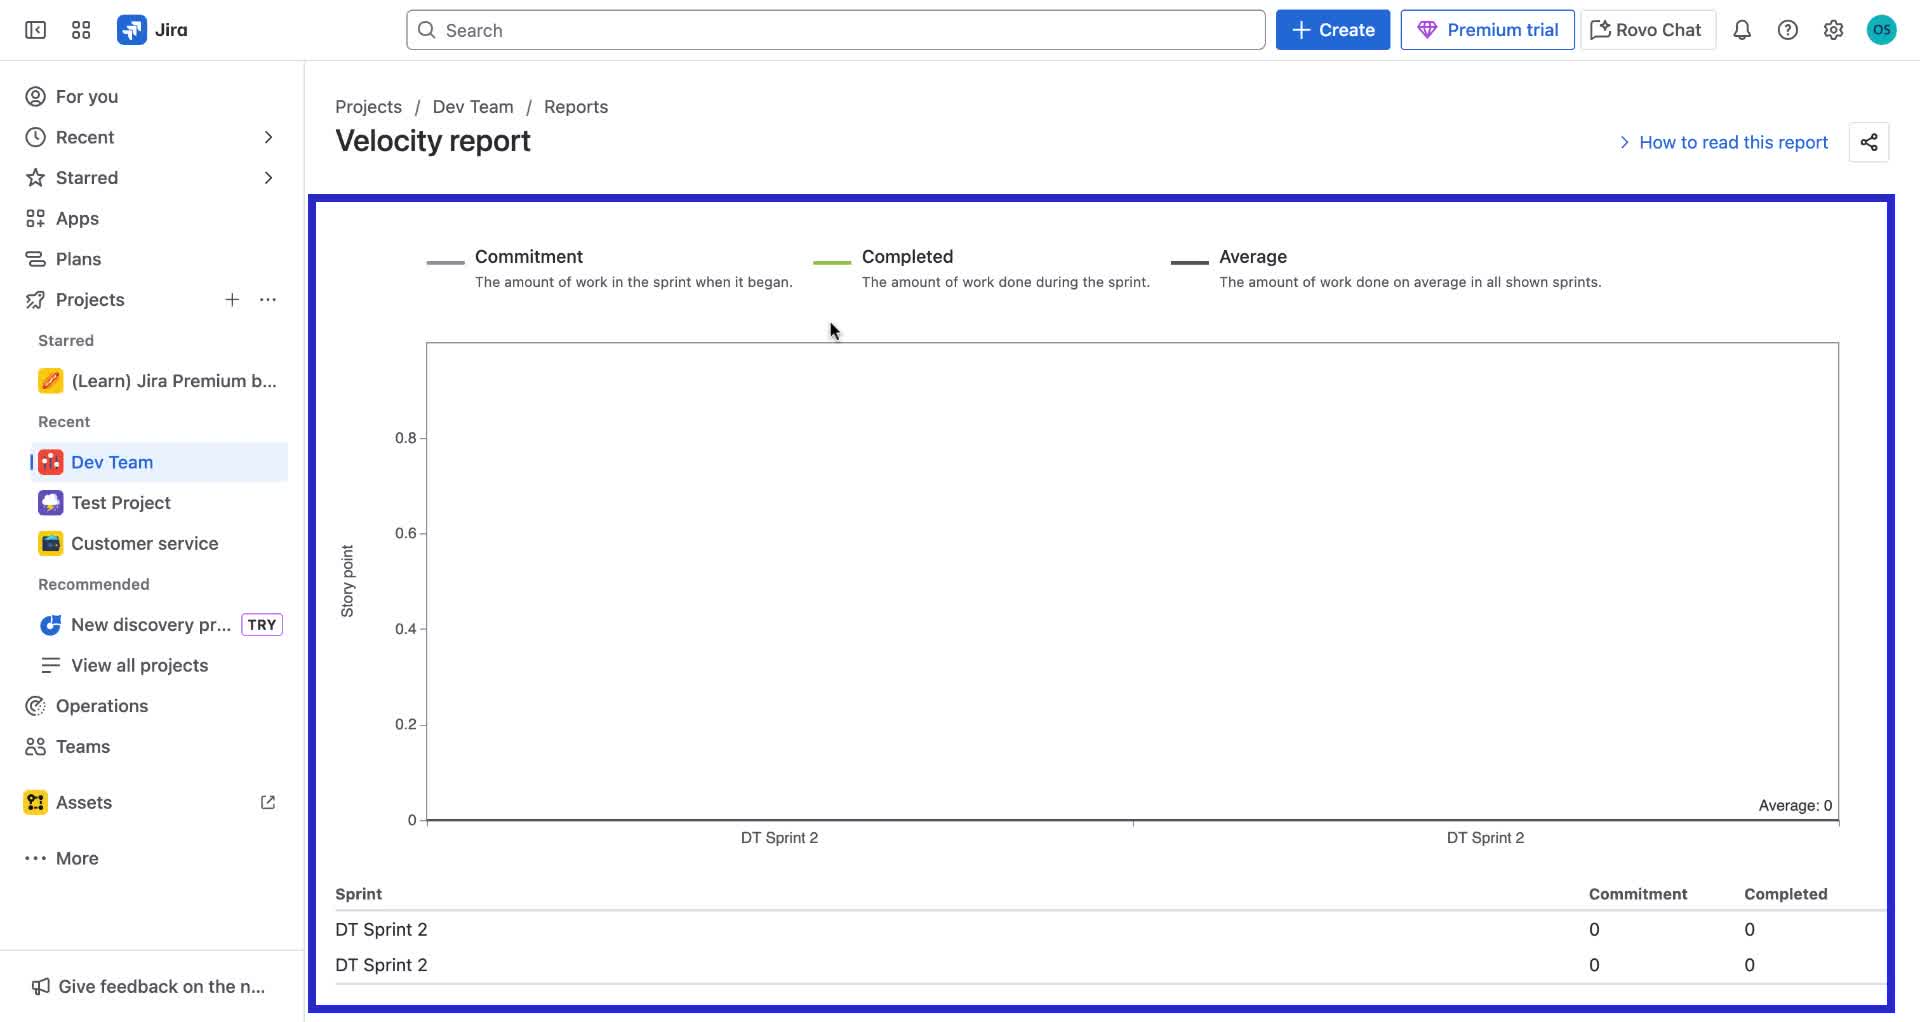Open Assets via the external link icon

pos(267,801)
